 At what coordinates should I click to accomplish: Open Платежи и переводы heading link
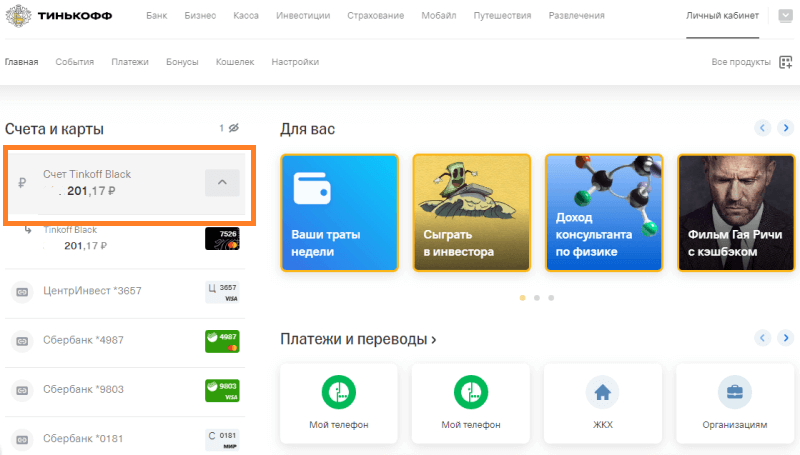tap(358, 339)
